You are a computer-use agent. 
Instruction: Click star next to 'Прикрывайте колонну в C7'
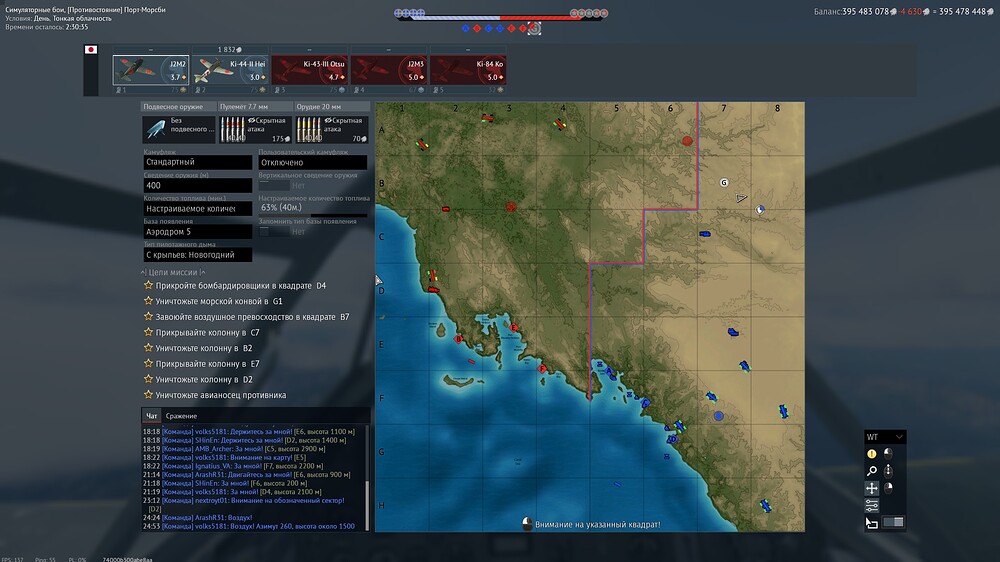pyautogui.click(x=149, y=332)
